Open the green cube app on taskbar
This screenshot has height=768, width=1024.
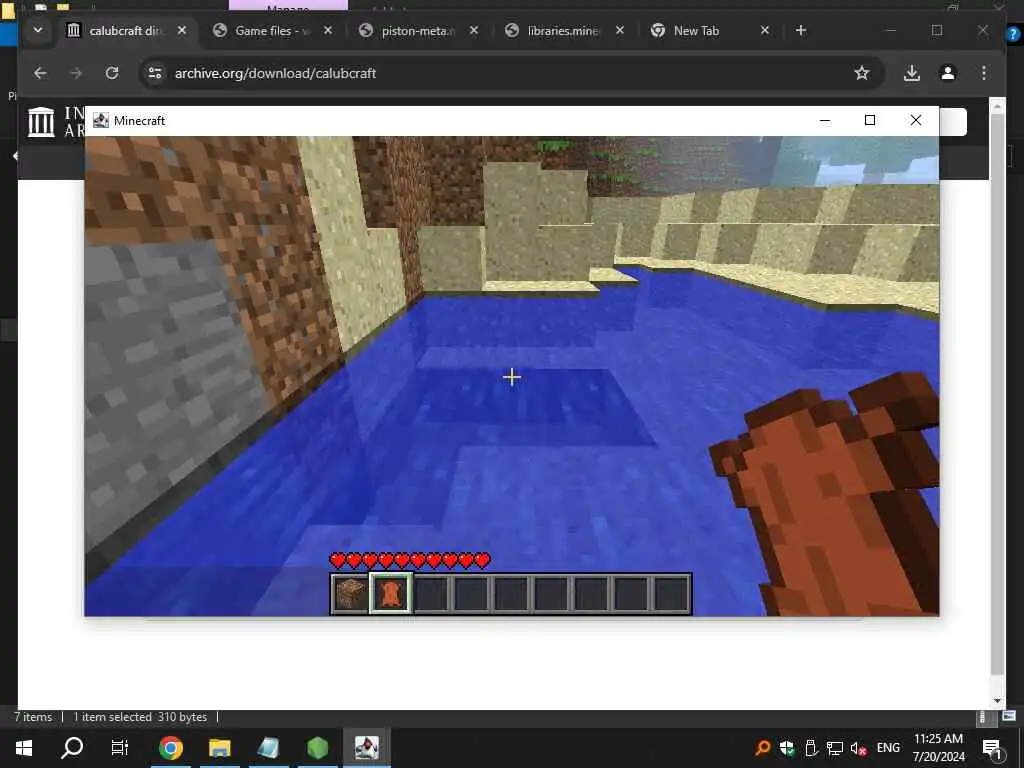point(317,748)
